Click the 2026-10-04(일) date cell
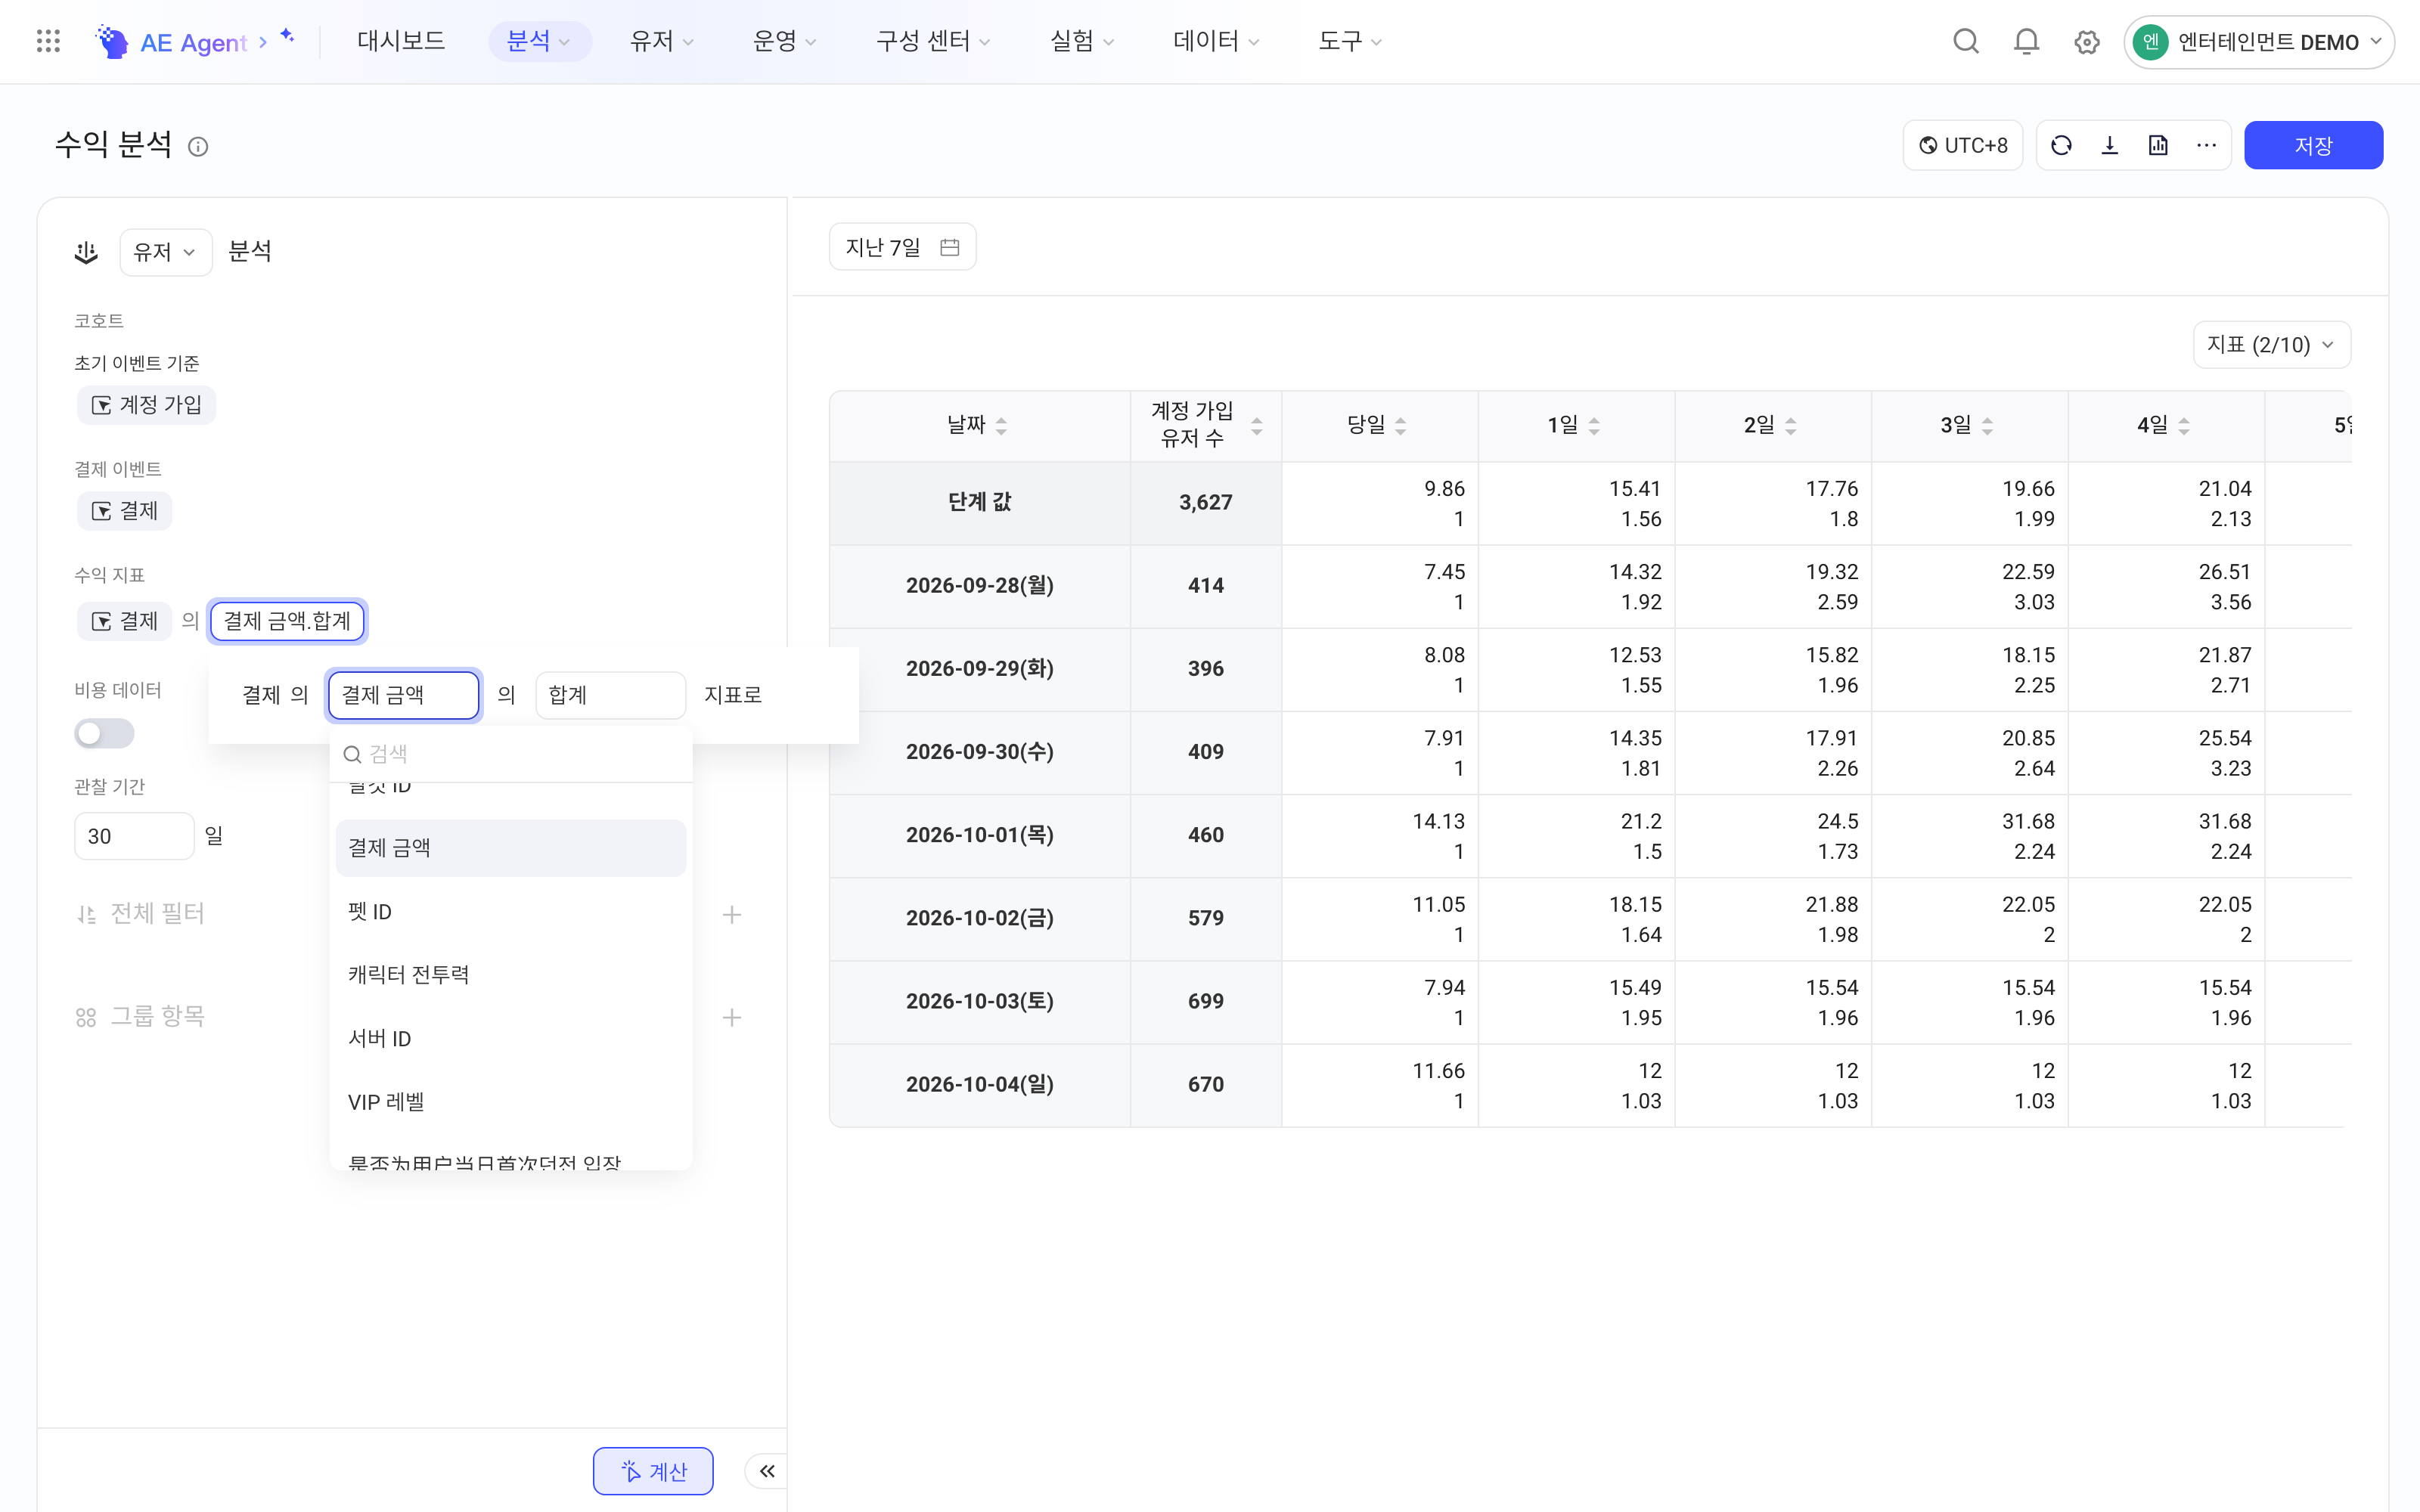The width and height of the screenshot is (2420, 1512). coord(980,1085)
